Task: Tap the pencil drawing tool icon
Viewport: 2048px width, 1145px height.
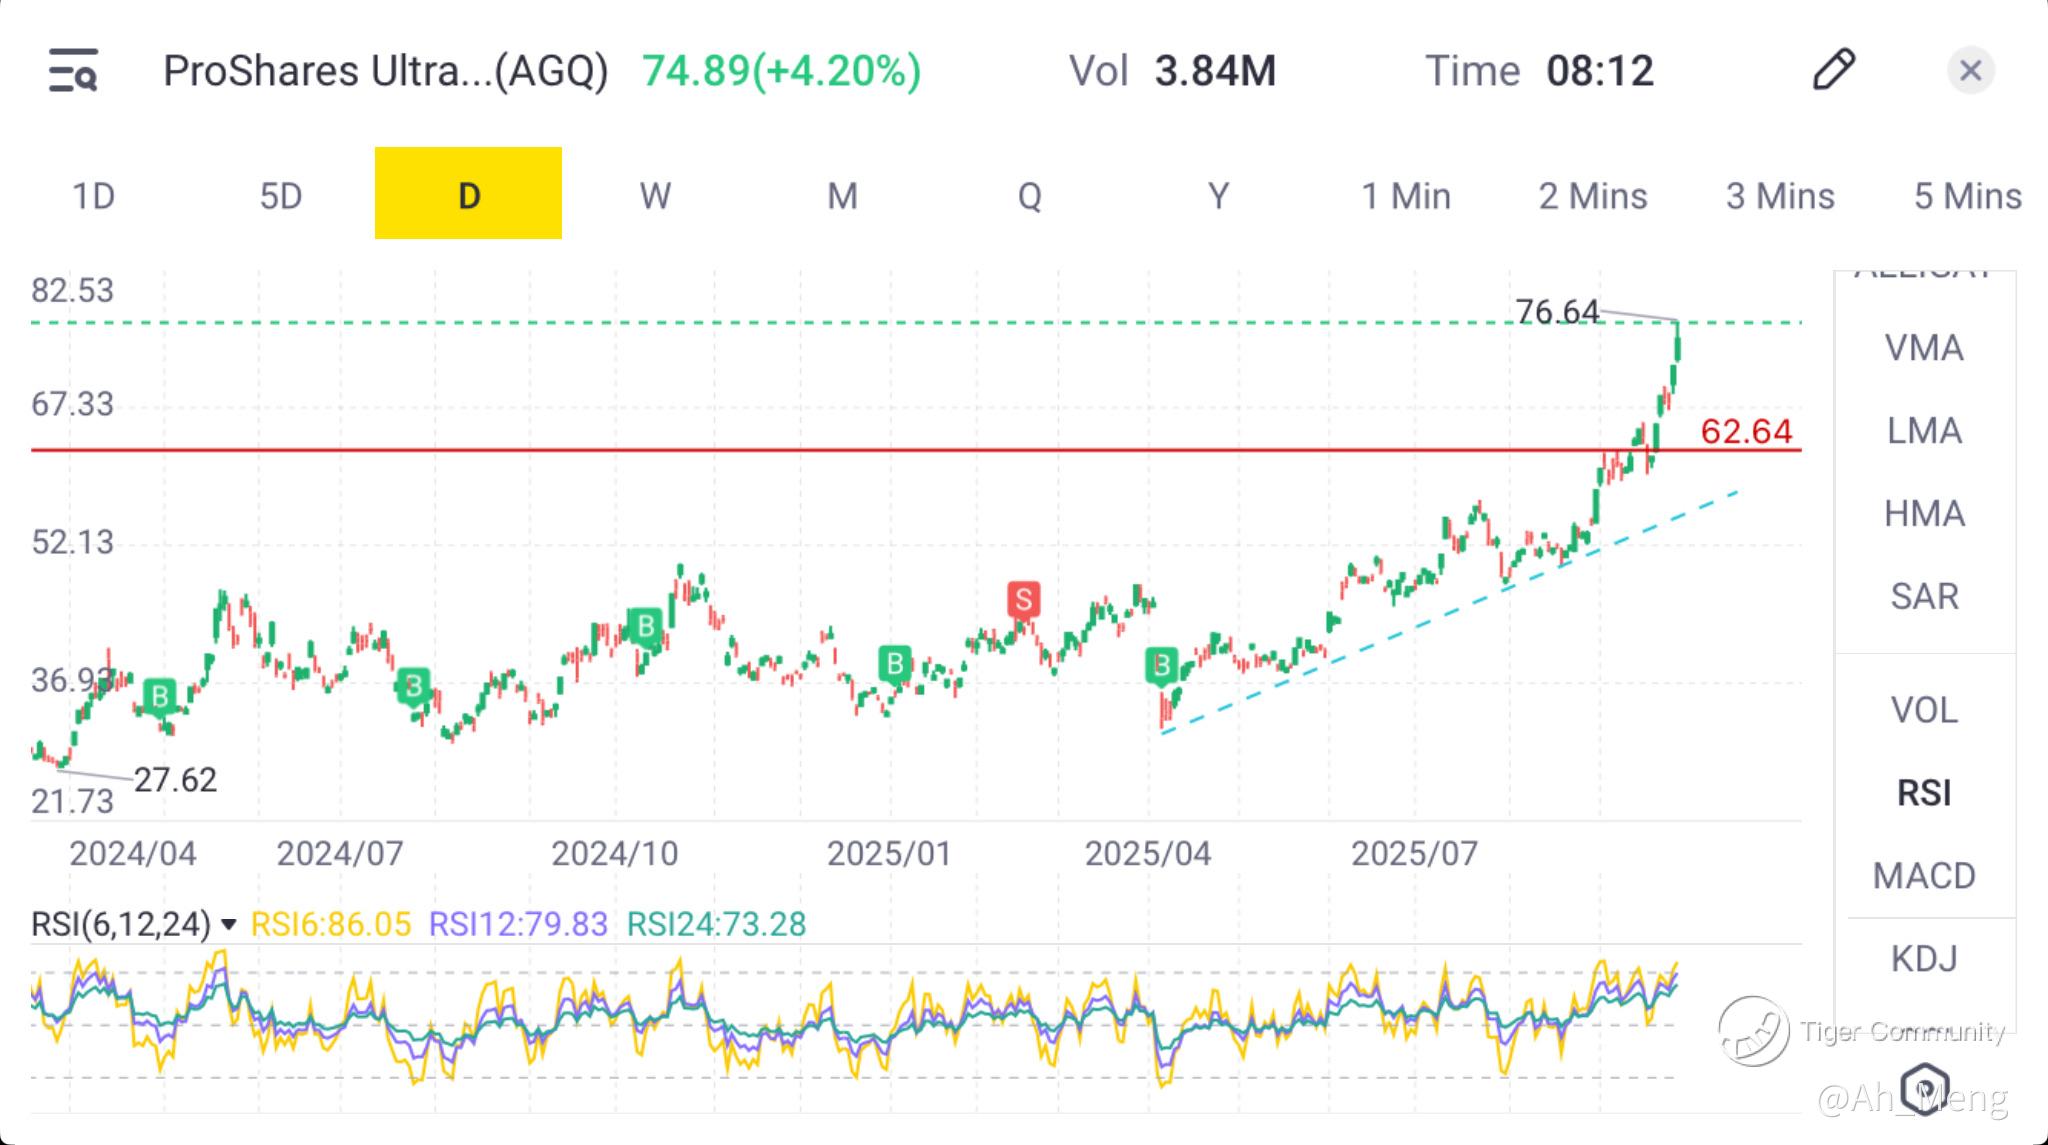Action: [x=1833, y=70]
